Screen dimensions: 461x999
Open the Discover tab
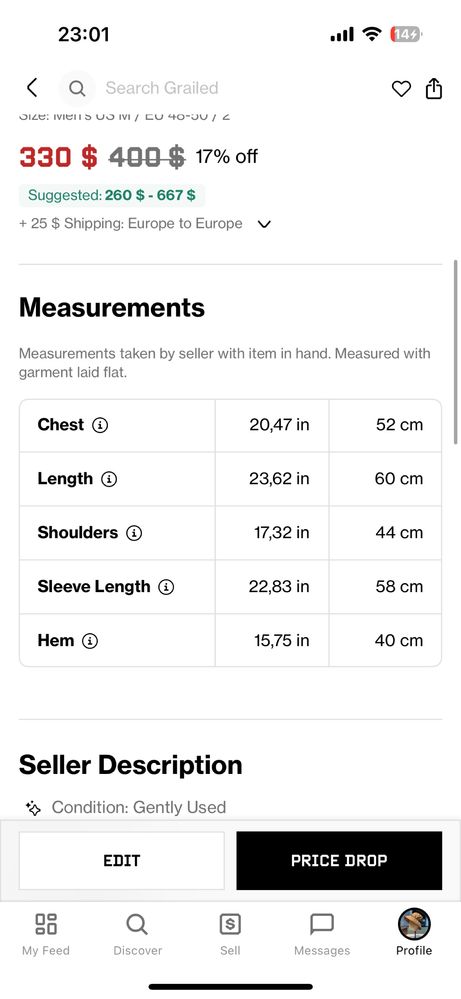(x=138, y=933)
